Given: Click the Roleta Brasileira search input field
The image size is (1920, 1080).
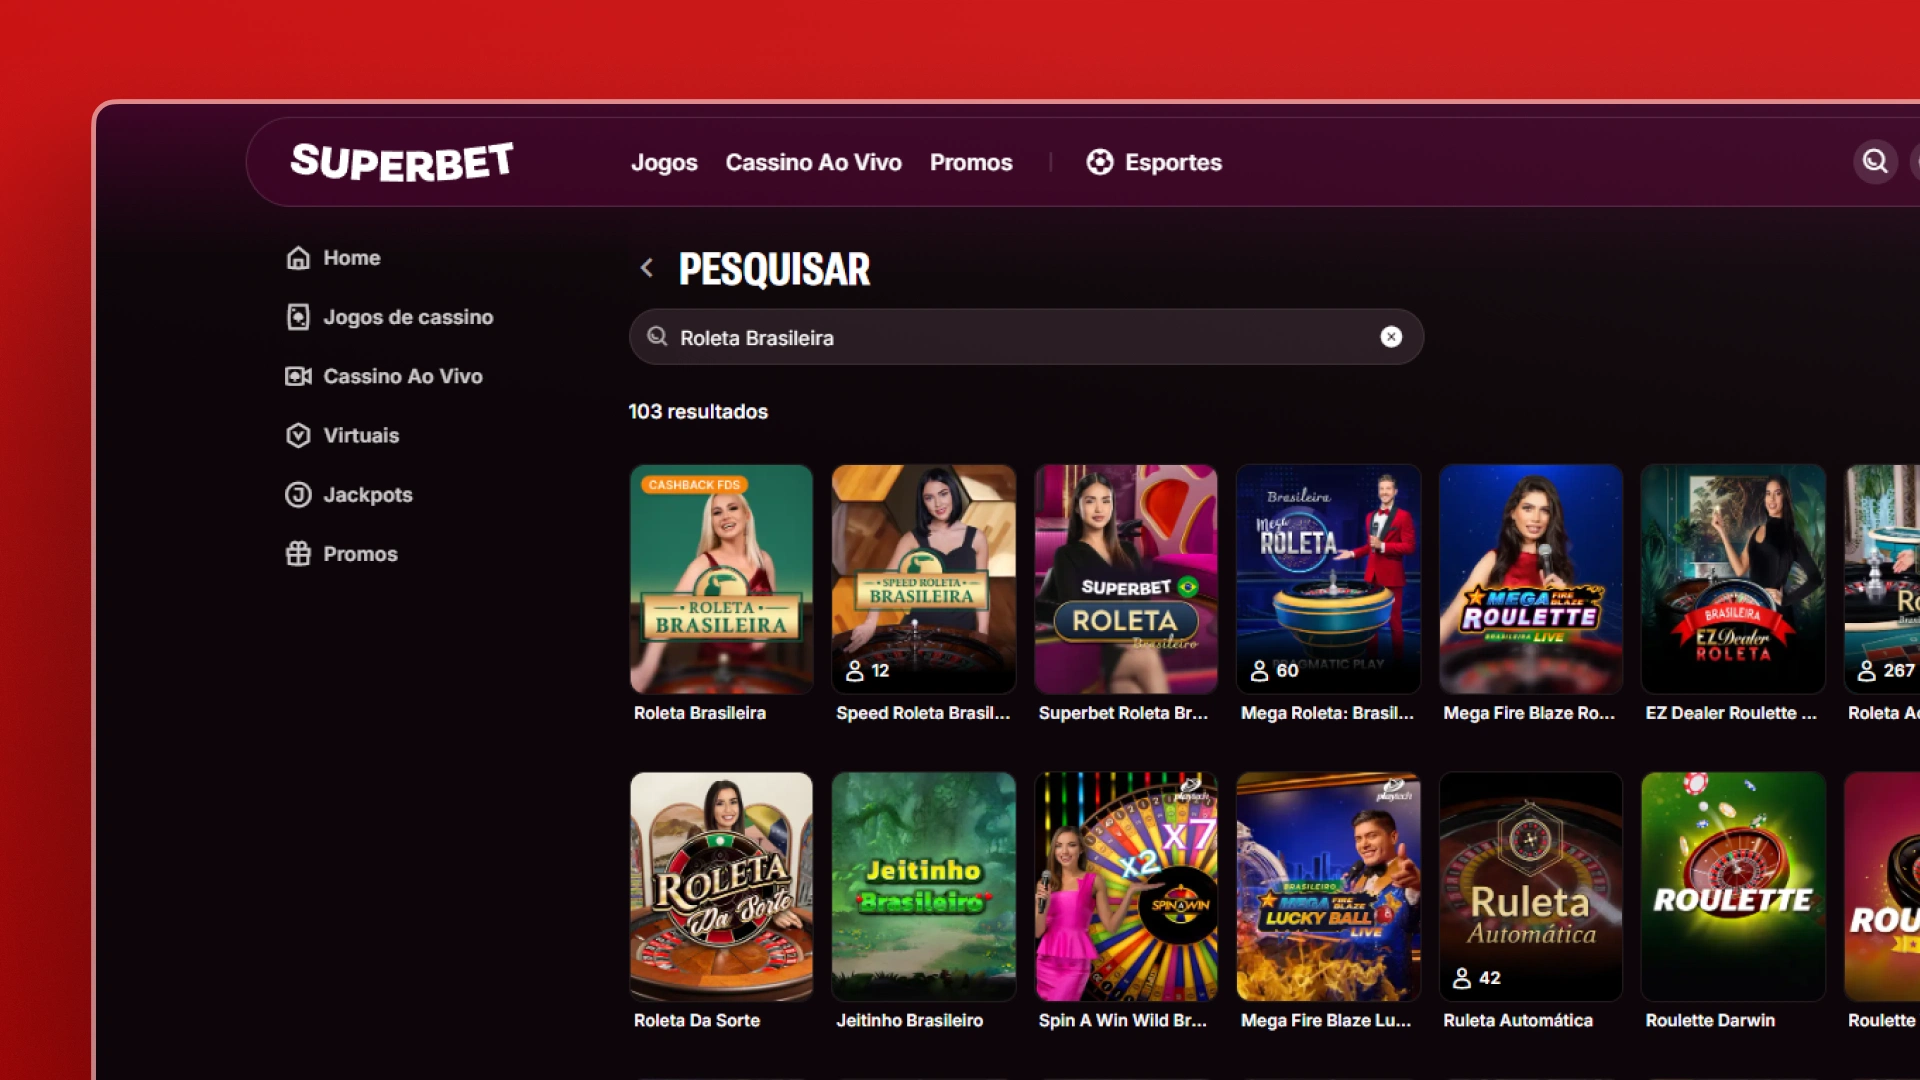Looking at the screenshot, I should [1026, 337].
